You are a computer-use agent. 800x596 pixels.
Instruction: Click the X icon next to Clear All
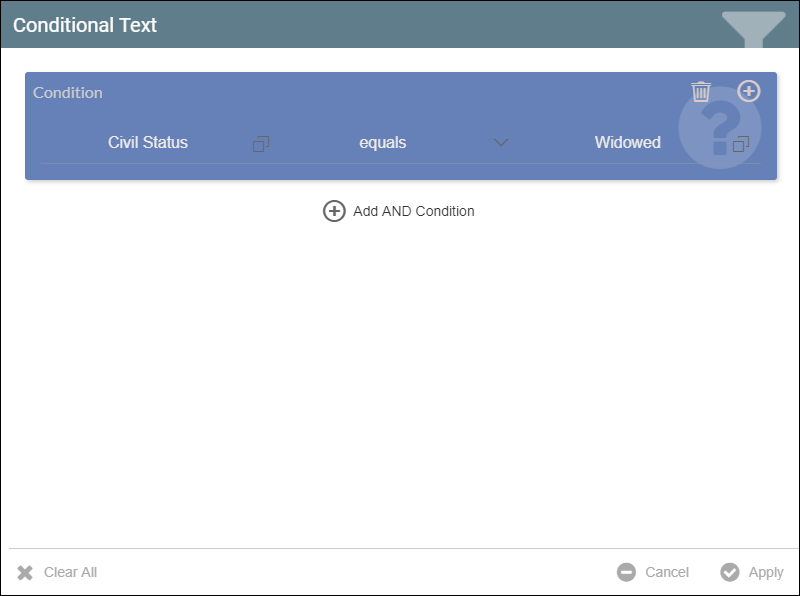pos(25,573)
